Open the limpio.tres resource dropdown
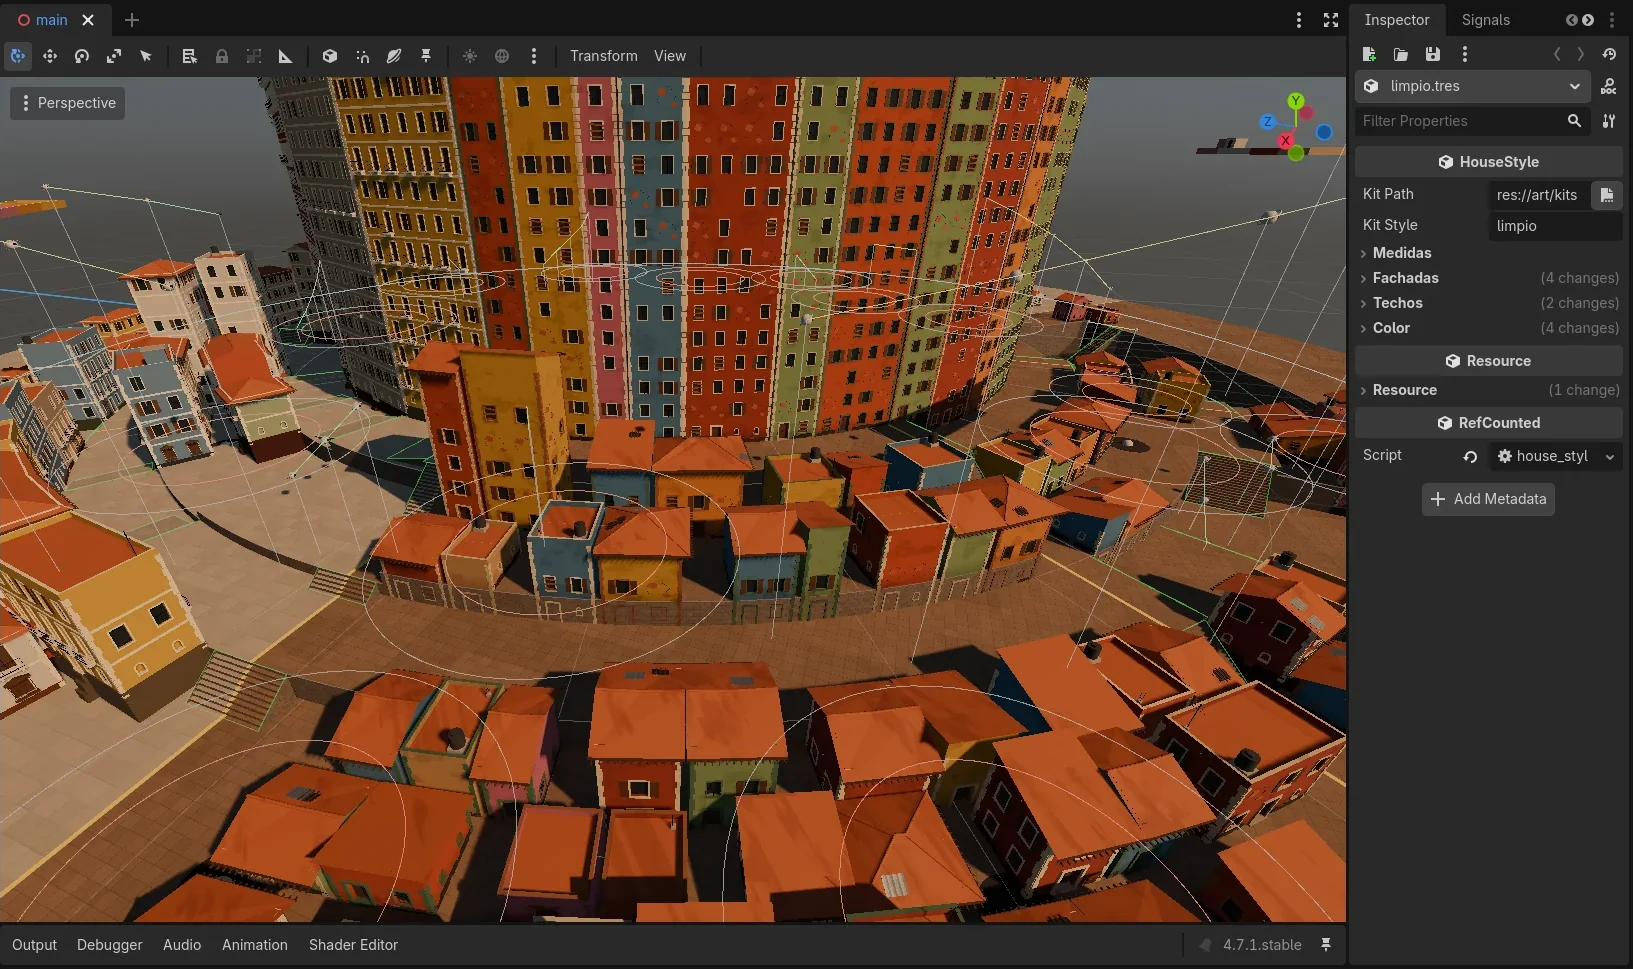The image size is (1633, 969). pyautogui.click(x=1472, y=86)
